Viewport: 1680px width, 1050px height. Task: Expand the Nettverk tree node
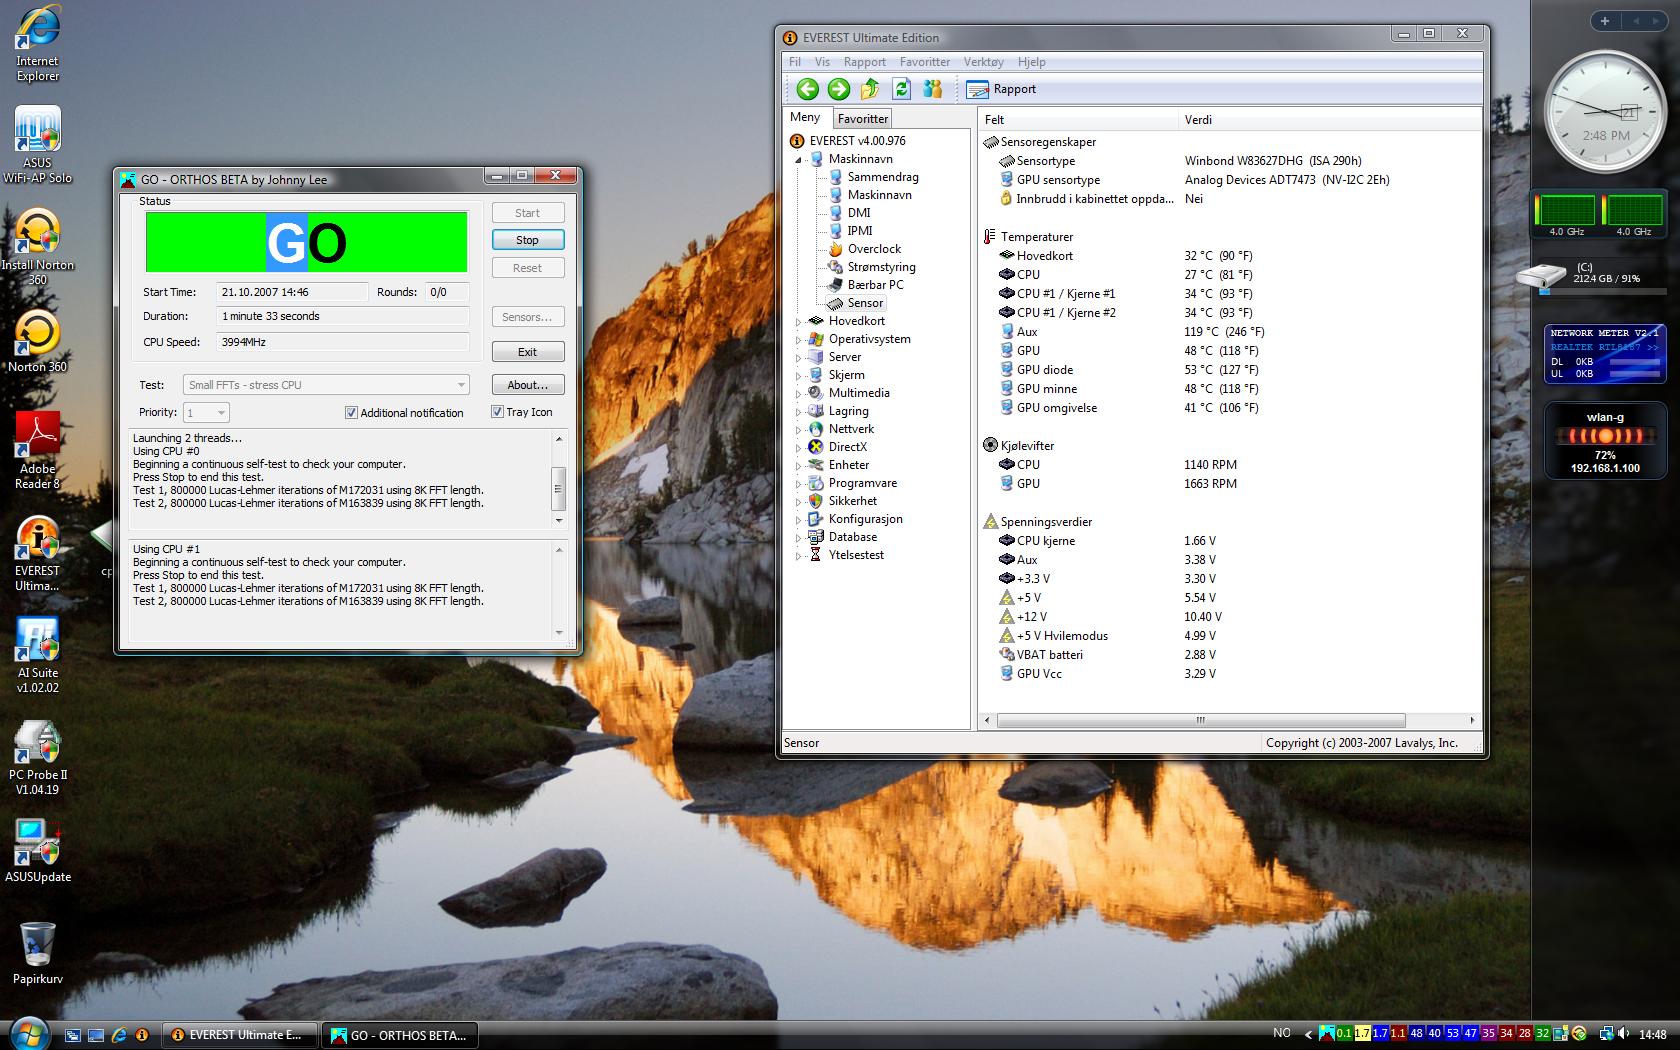(x=799, y=430)
